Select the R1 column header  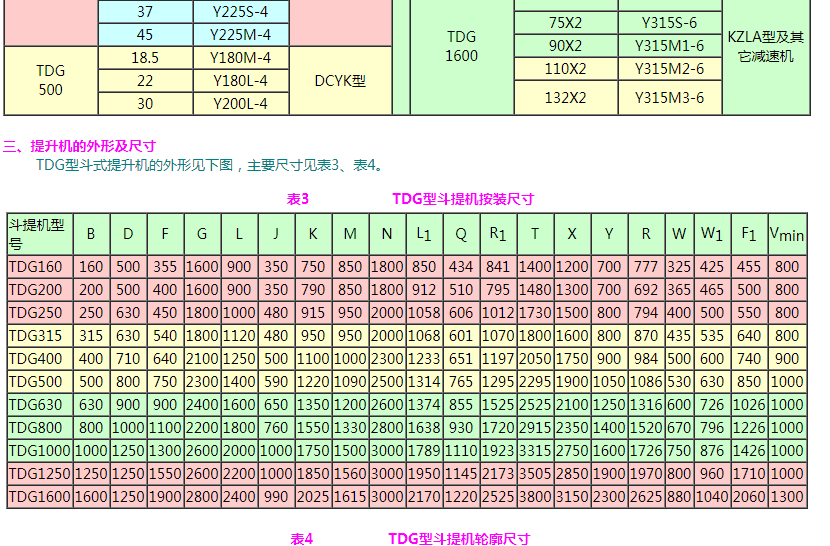[498, 234]
